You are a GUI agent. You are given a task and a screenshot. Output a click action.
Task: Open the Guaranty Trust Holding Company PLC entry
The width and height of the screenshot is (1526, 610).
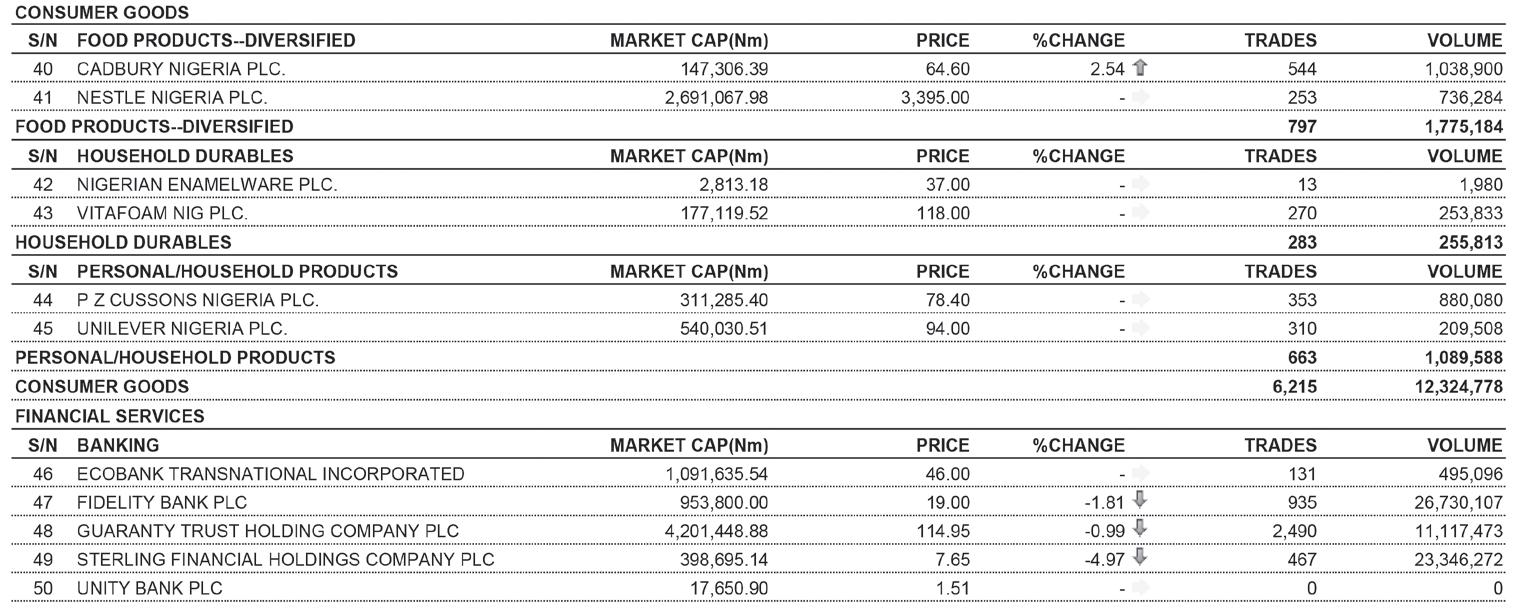[268, 531]
